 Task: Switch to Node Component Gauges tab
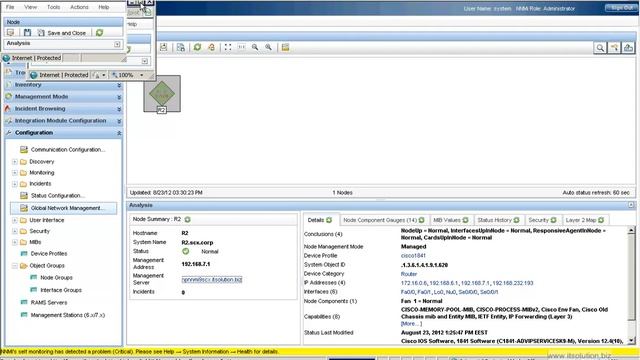click(383, 220)
